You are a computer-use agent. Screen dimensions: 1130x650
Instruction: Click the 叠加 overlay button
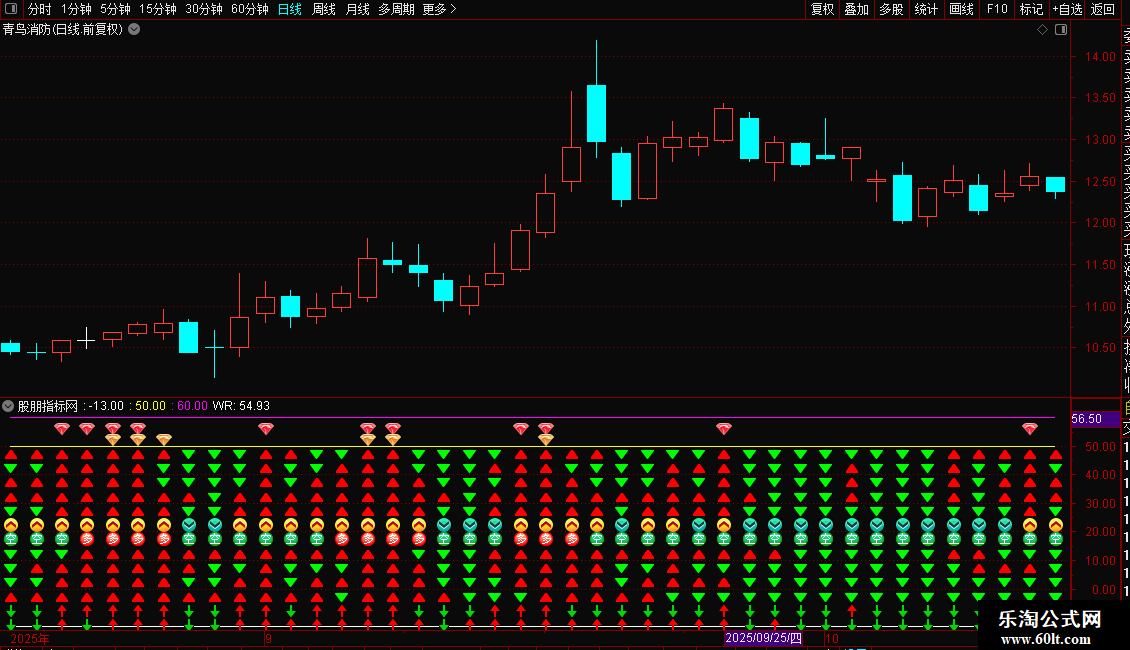857,9
